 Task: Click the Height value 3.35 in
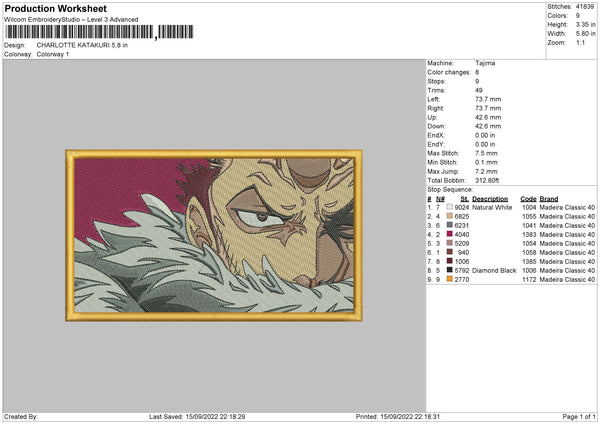click(x=585, y=24)
